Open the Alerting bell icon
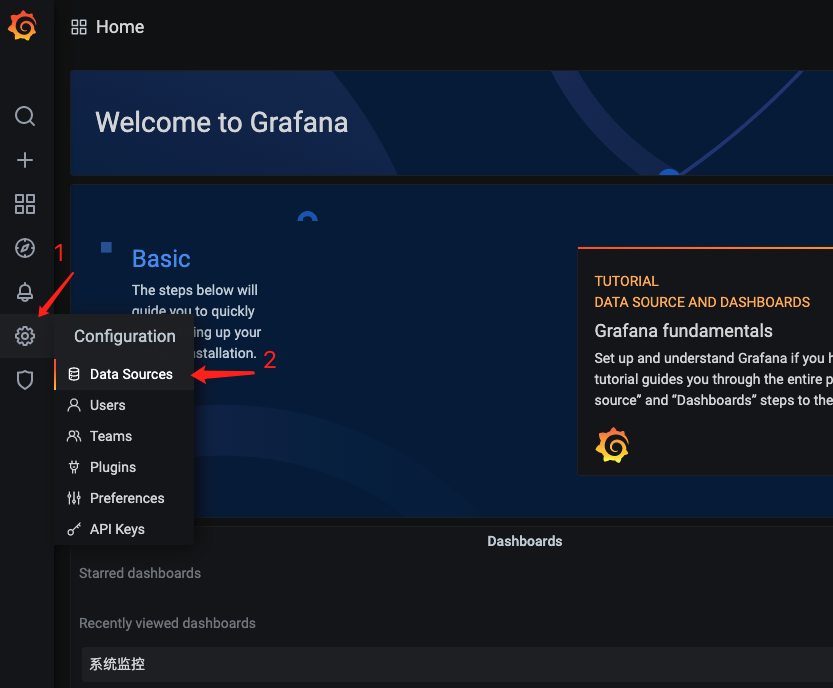The image size is (833, 688). tap(24, 292)
